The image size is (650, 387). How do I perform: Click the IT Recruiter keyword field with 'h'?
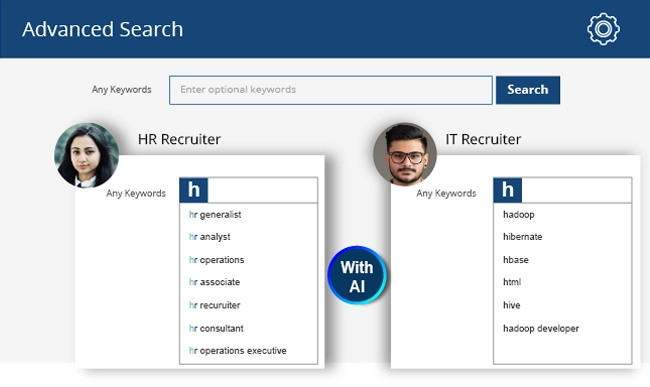(563, 190)
